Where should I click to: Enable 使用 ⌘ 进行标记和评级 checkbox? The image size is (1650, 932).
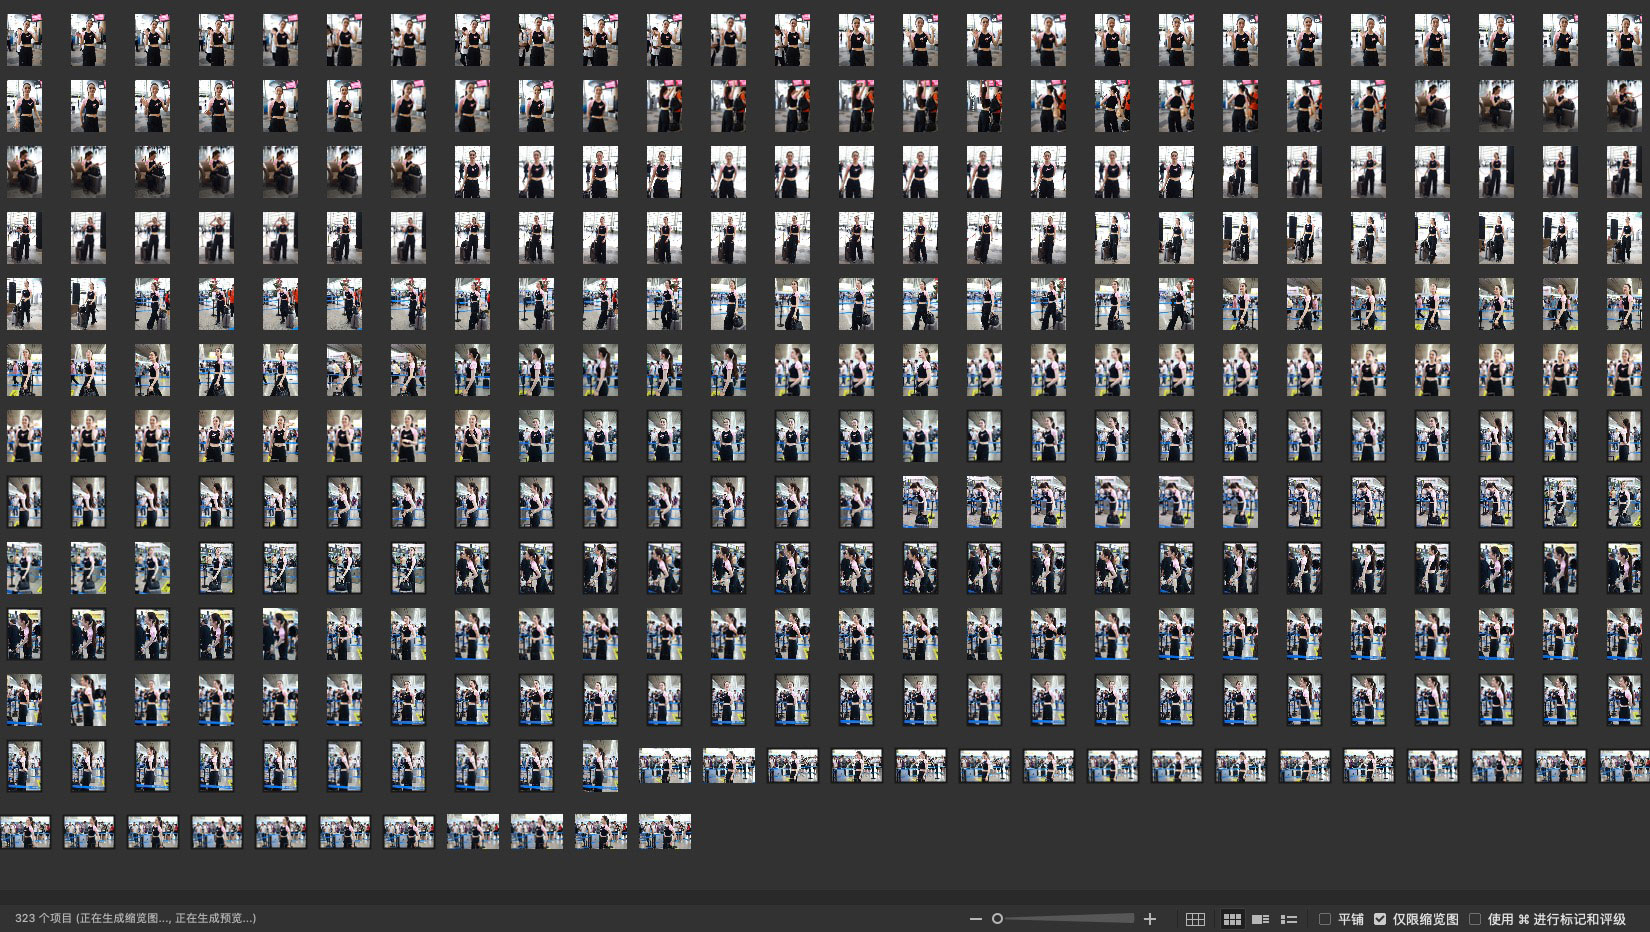pyautogui.click(x=1475, y=919)
